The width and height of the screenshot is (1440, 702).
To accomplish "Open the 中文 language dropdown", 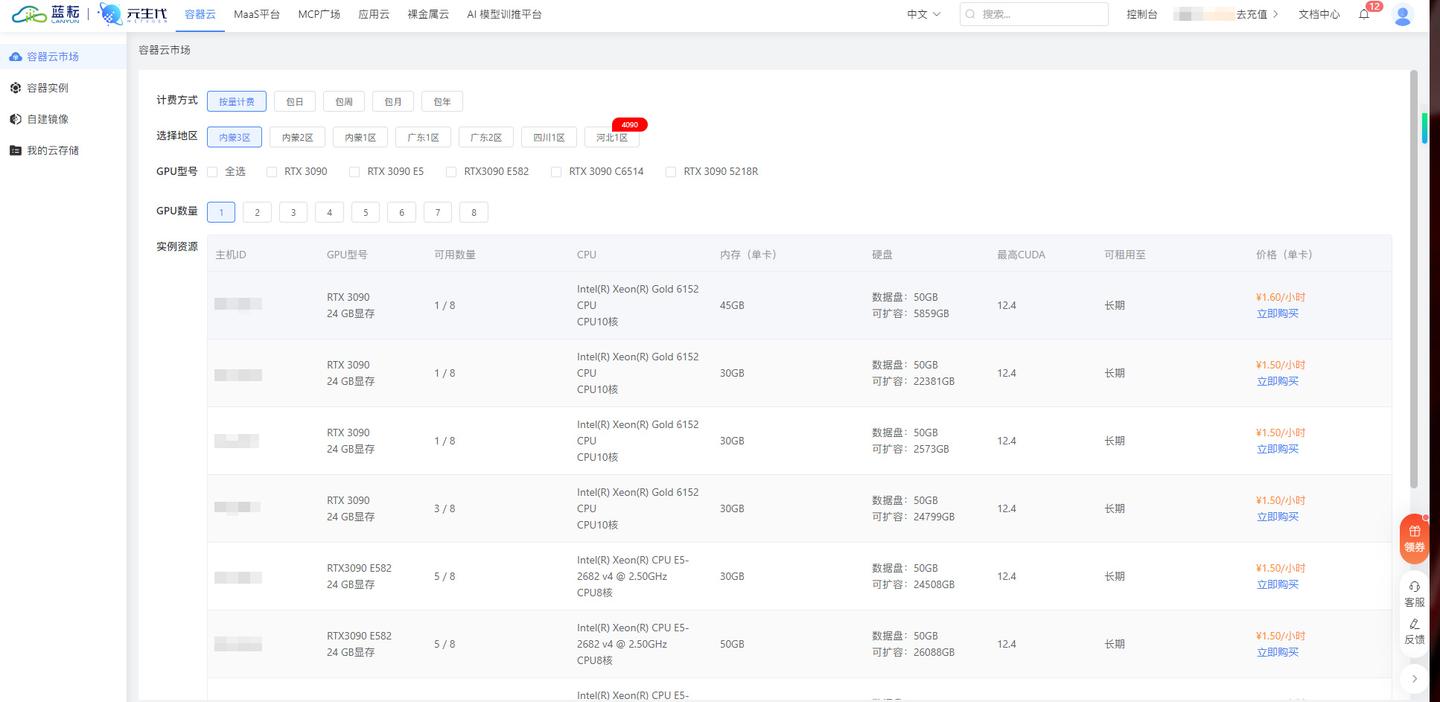I will click(x=923, y=14).
